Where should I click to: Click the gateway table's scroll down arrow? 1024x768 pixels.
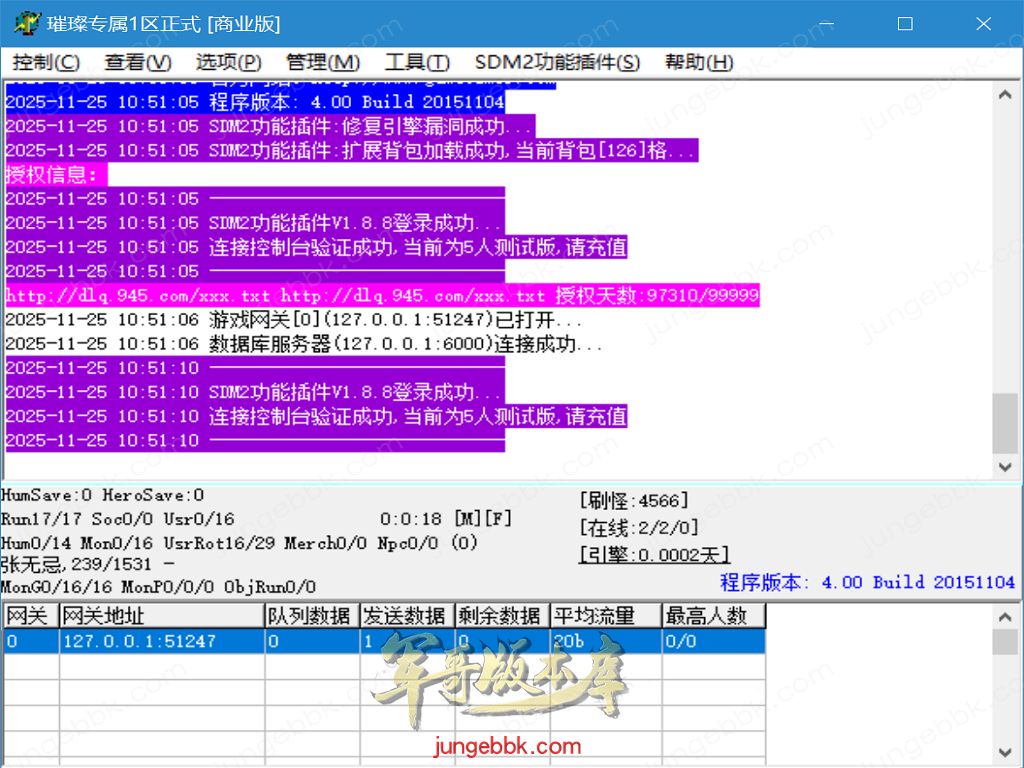pos(1005,751)
